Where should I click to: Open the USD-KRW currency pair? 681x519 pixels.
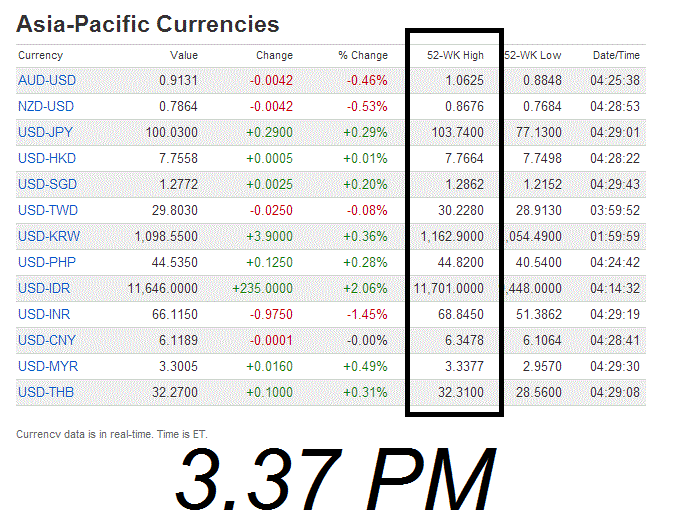[x=47, y=237]
